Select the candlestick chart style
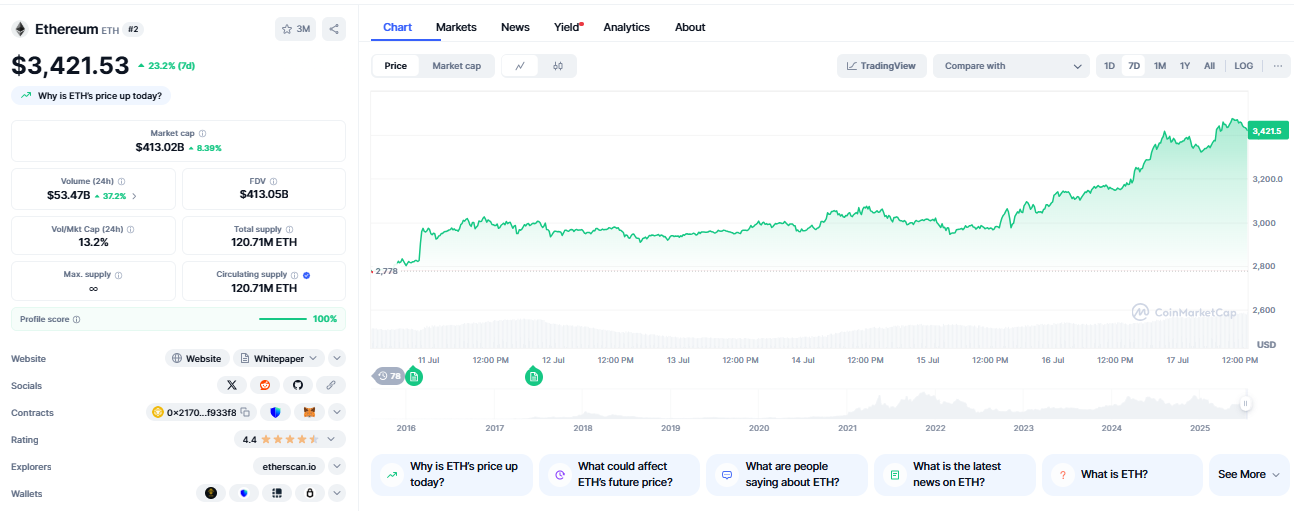The width and height of the screenshot is (1294, 511). 558,66
